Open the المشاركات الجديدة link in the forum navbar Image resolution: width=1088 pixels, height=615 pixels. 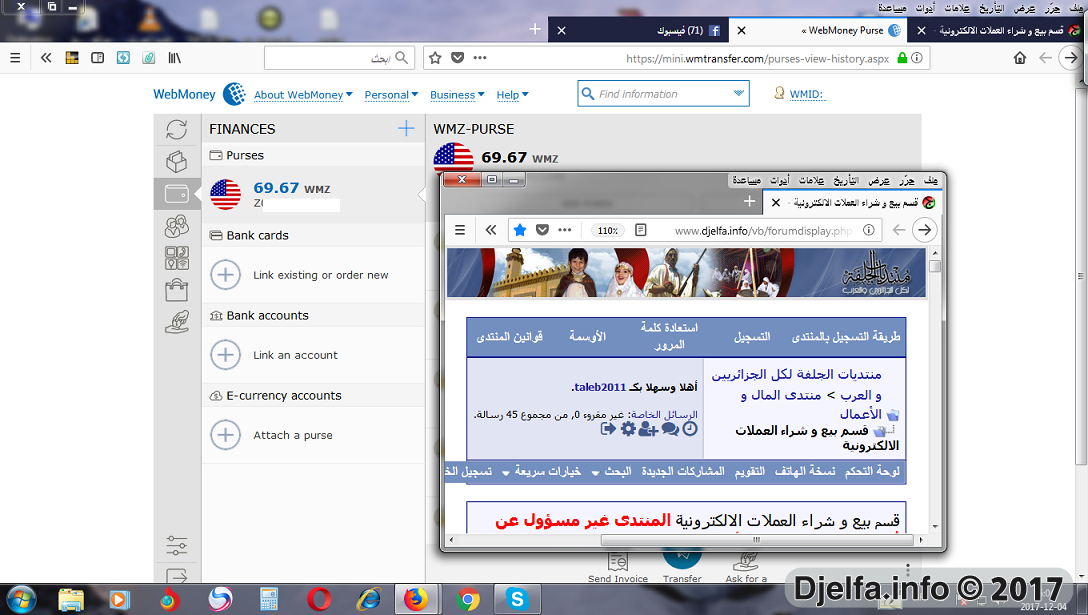click(x=683, y=471)
